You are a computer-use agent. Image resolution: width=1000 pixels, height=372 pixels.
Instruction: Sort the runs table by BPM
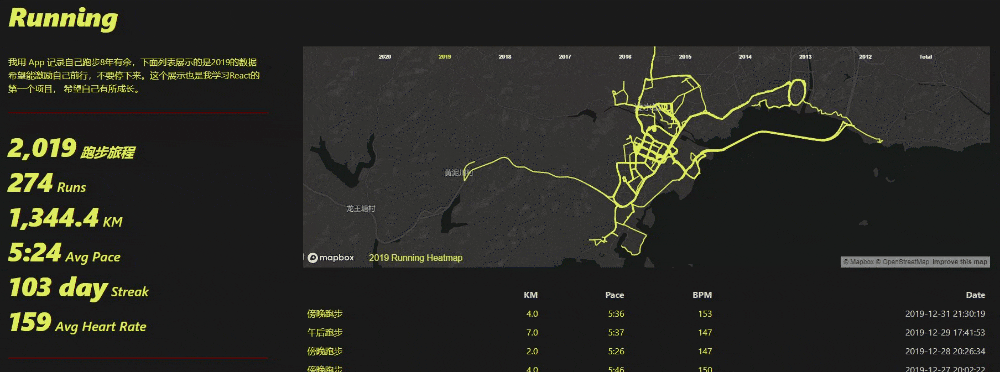point(702,295)
